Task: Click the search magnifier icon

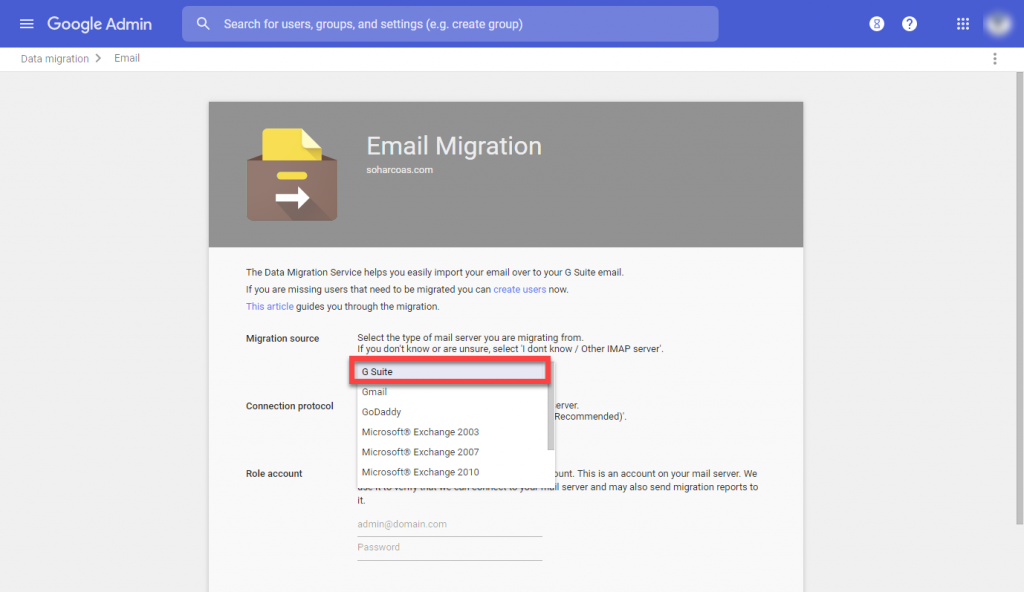Action: (x=203, y=24)
